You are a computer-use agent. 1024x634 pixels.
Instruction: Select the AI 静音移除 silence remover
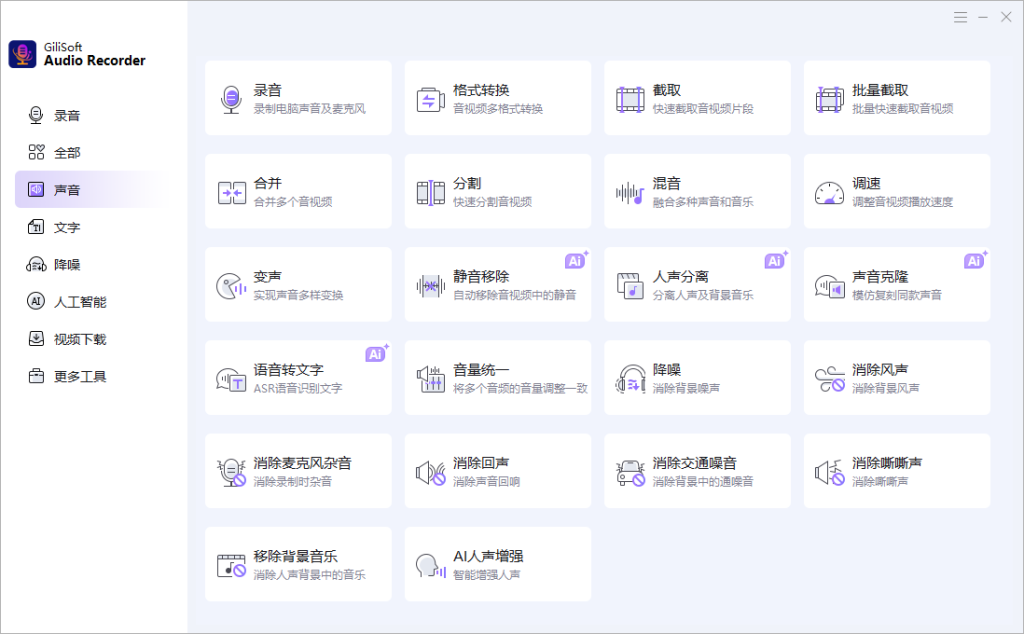tap(497, 284)
